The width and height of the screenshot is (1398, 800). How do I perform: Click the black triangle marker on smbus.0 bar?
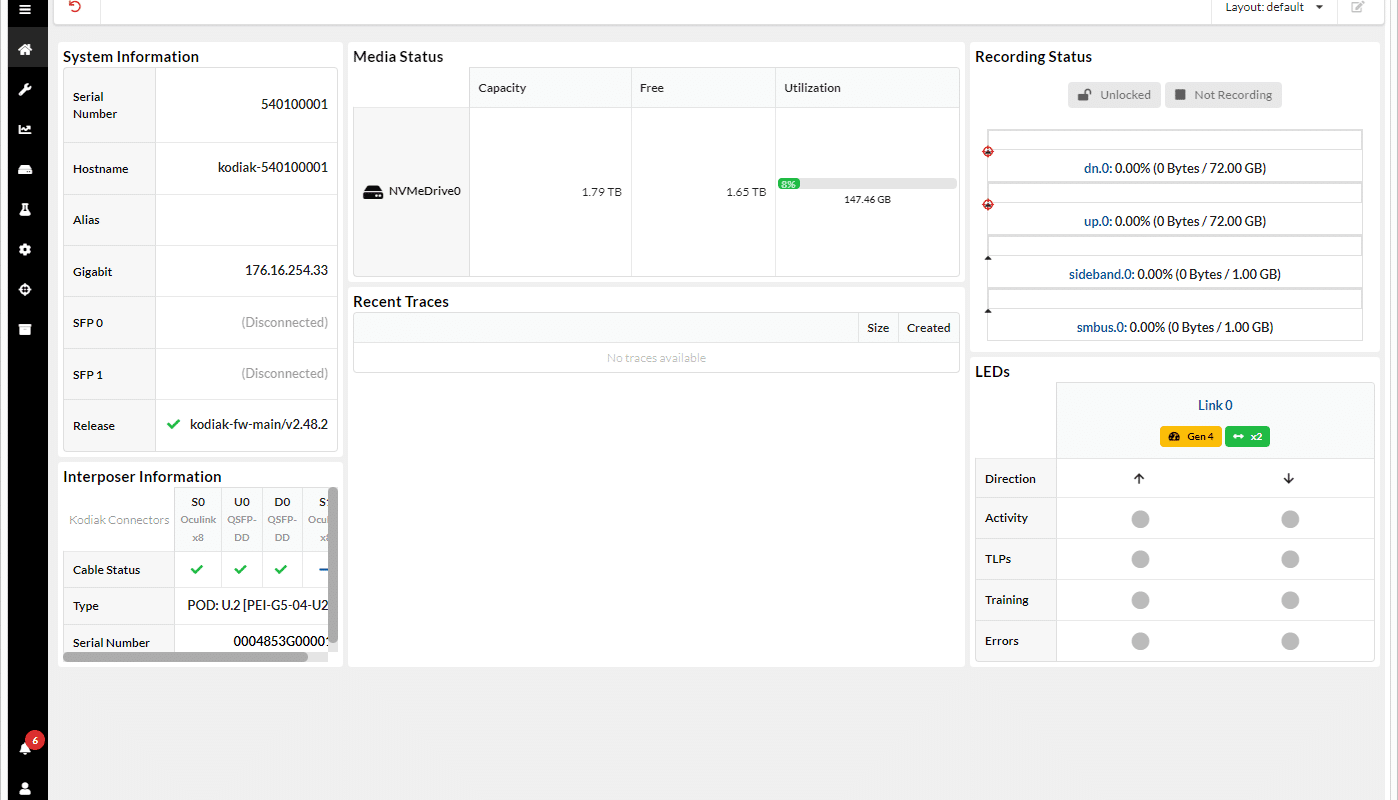tap(988, 311)
